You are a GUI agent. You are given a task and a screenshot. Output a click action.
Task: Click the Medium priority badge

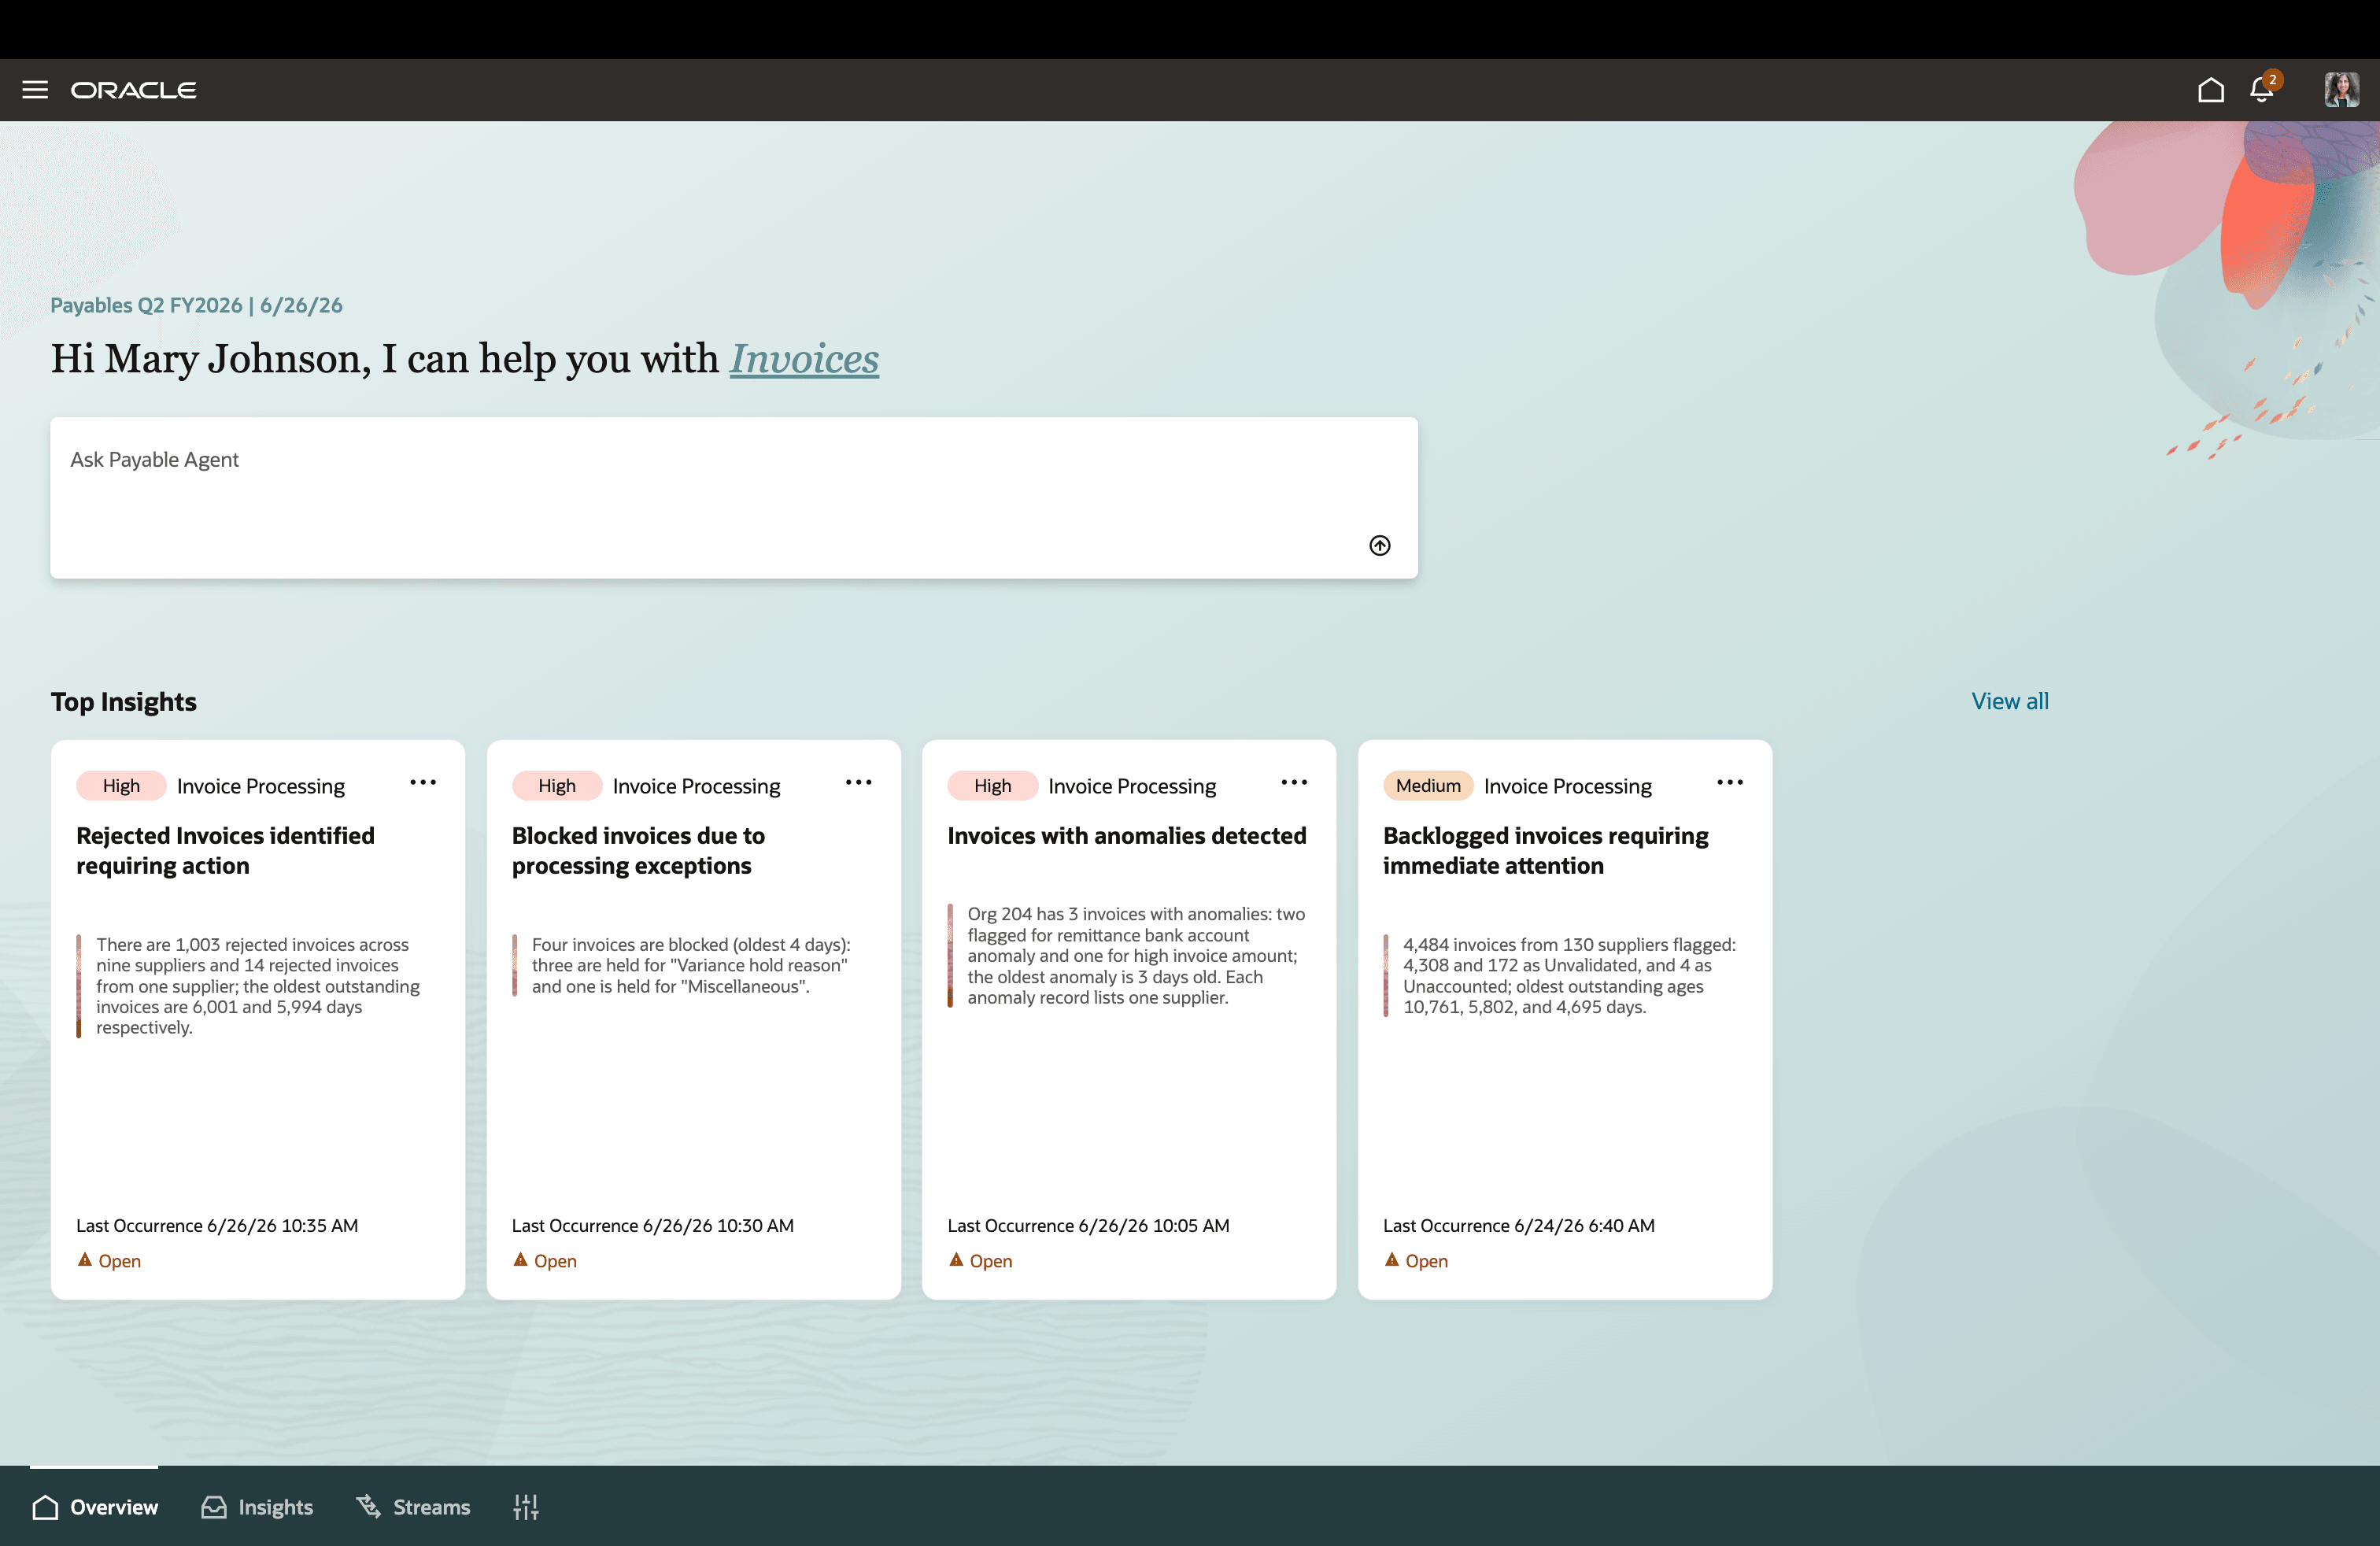pos(1428,786)
